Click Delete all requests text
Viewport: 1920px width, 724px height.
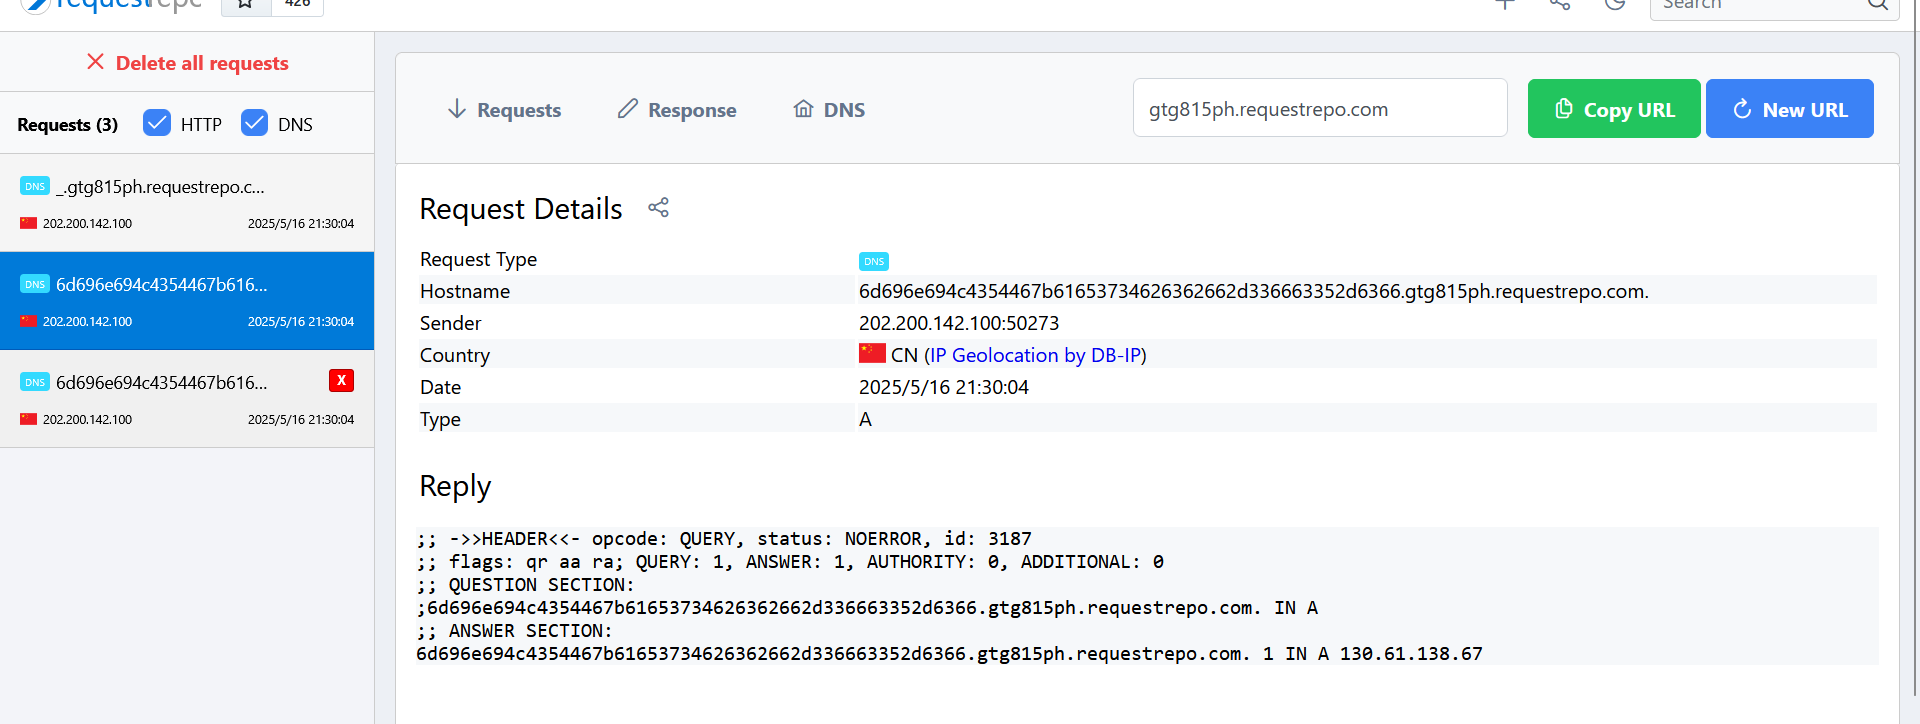point(202,63)
